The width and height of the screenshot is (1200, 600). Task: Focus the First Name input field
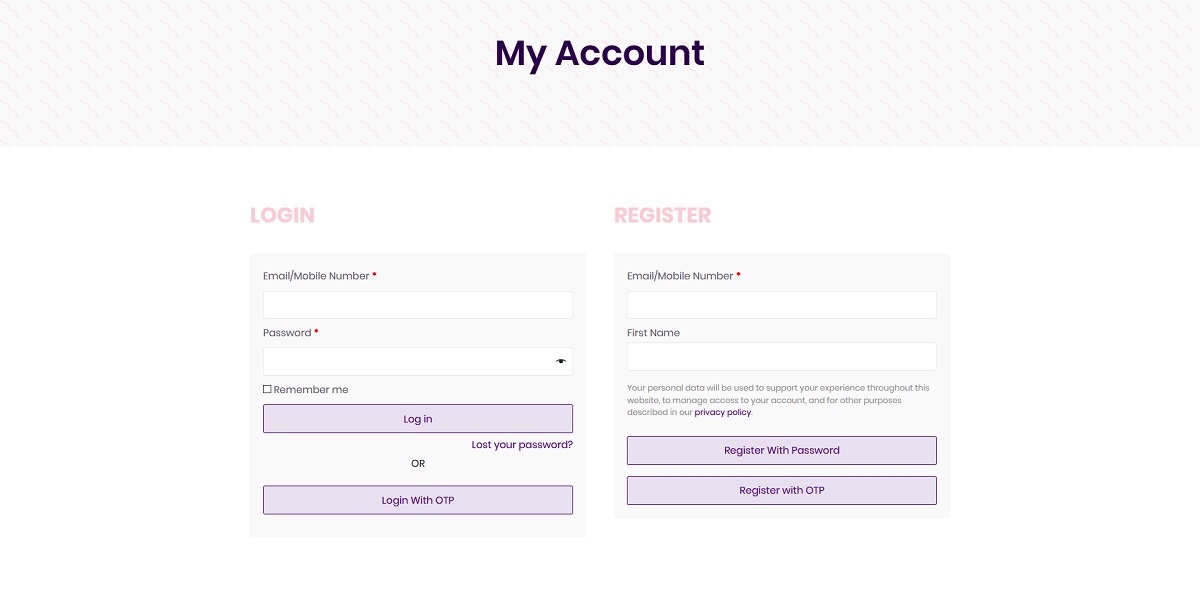782,357
